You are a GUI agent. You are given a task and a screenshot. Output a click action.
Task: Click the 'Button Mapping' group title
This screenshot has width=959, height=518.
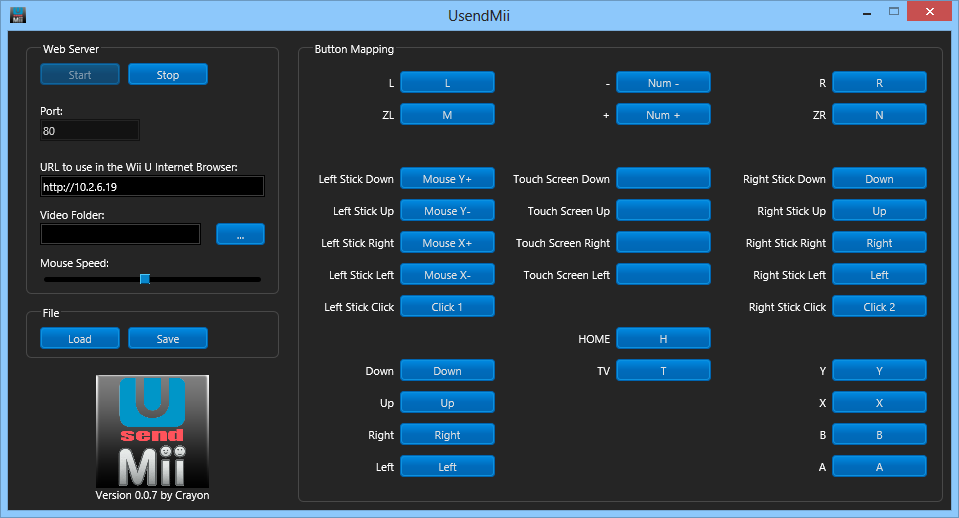point(354,49)
